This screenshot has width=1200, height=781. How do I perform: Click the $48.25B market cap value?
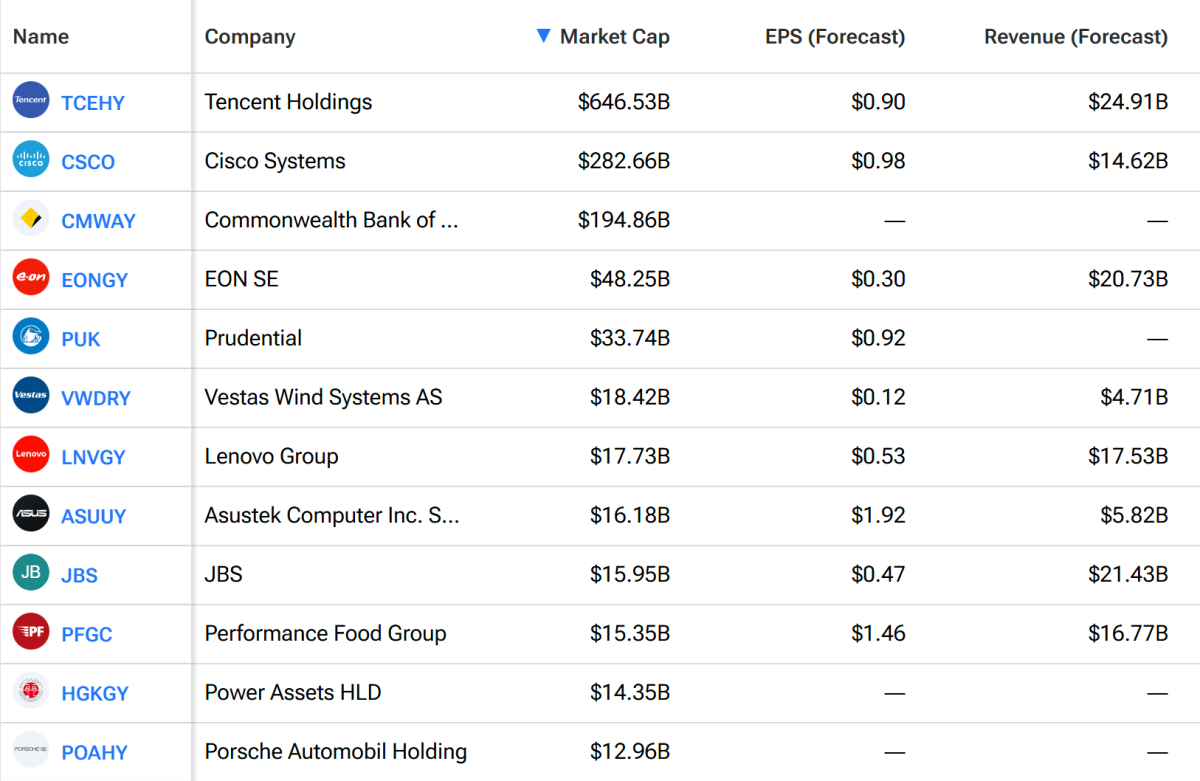click(x=630, y=279)
